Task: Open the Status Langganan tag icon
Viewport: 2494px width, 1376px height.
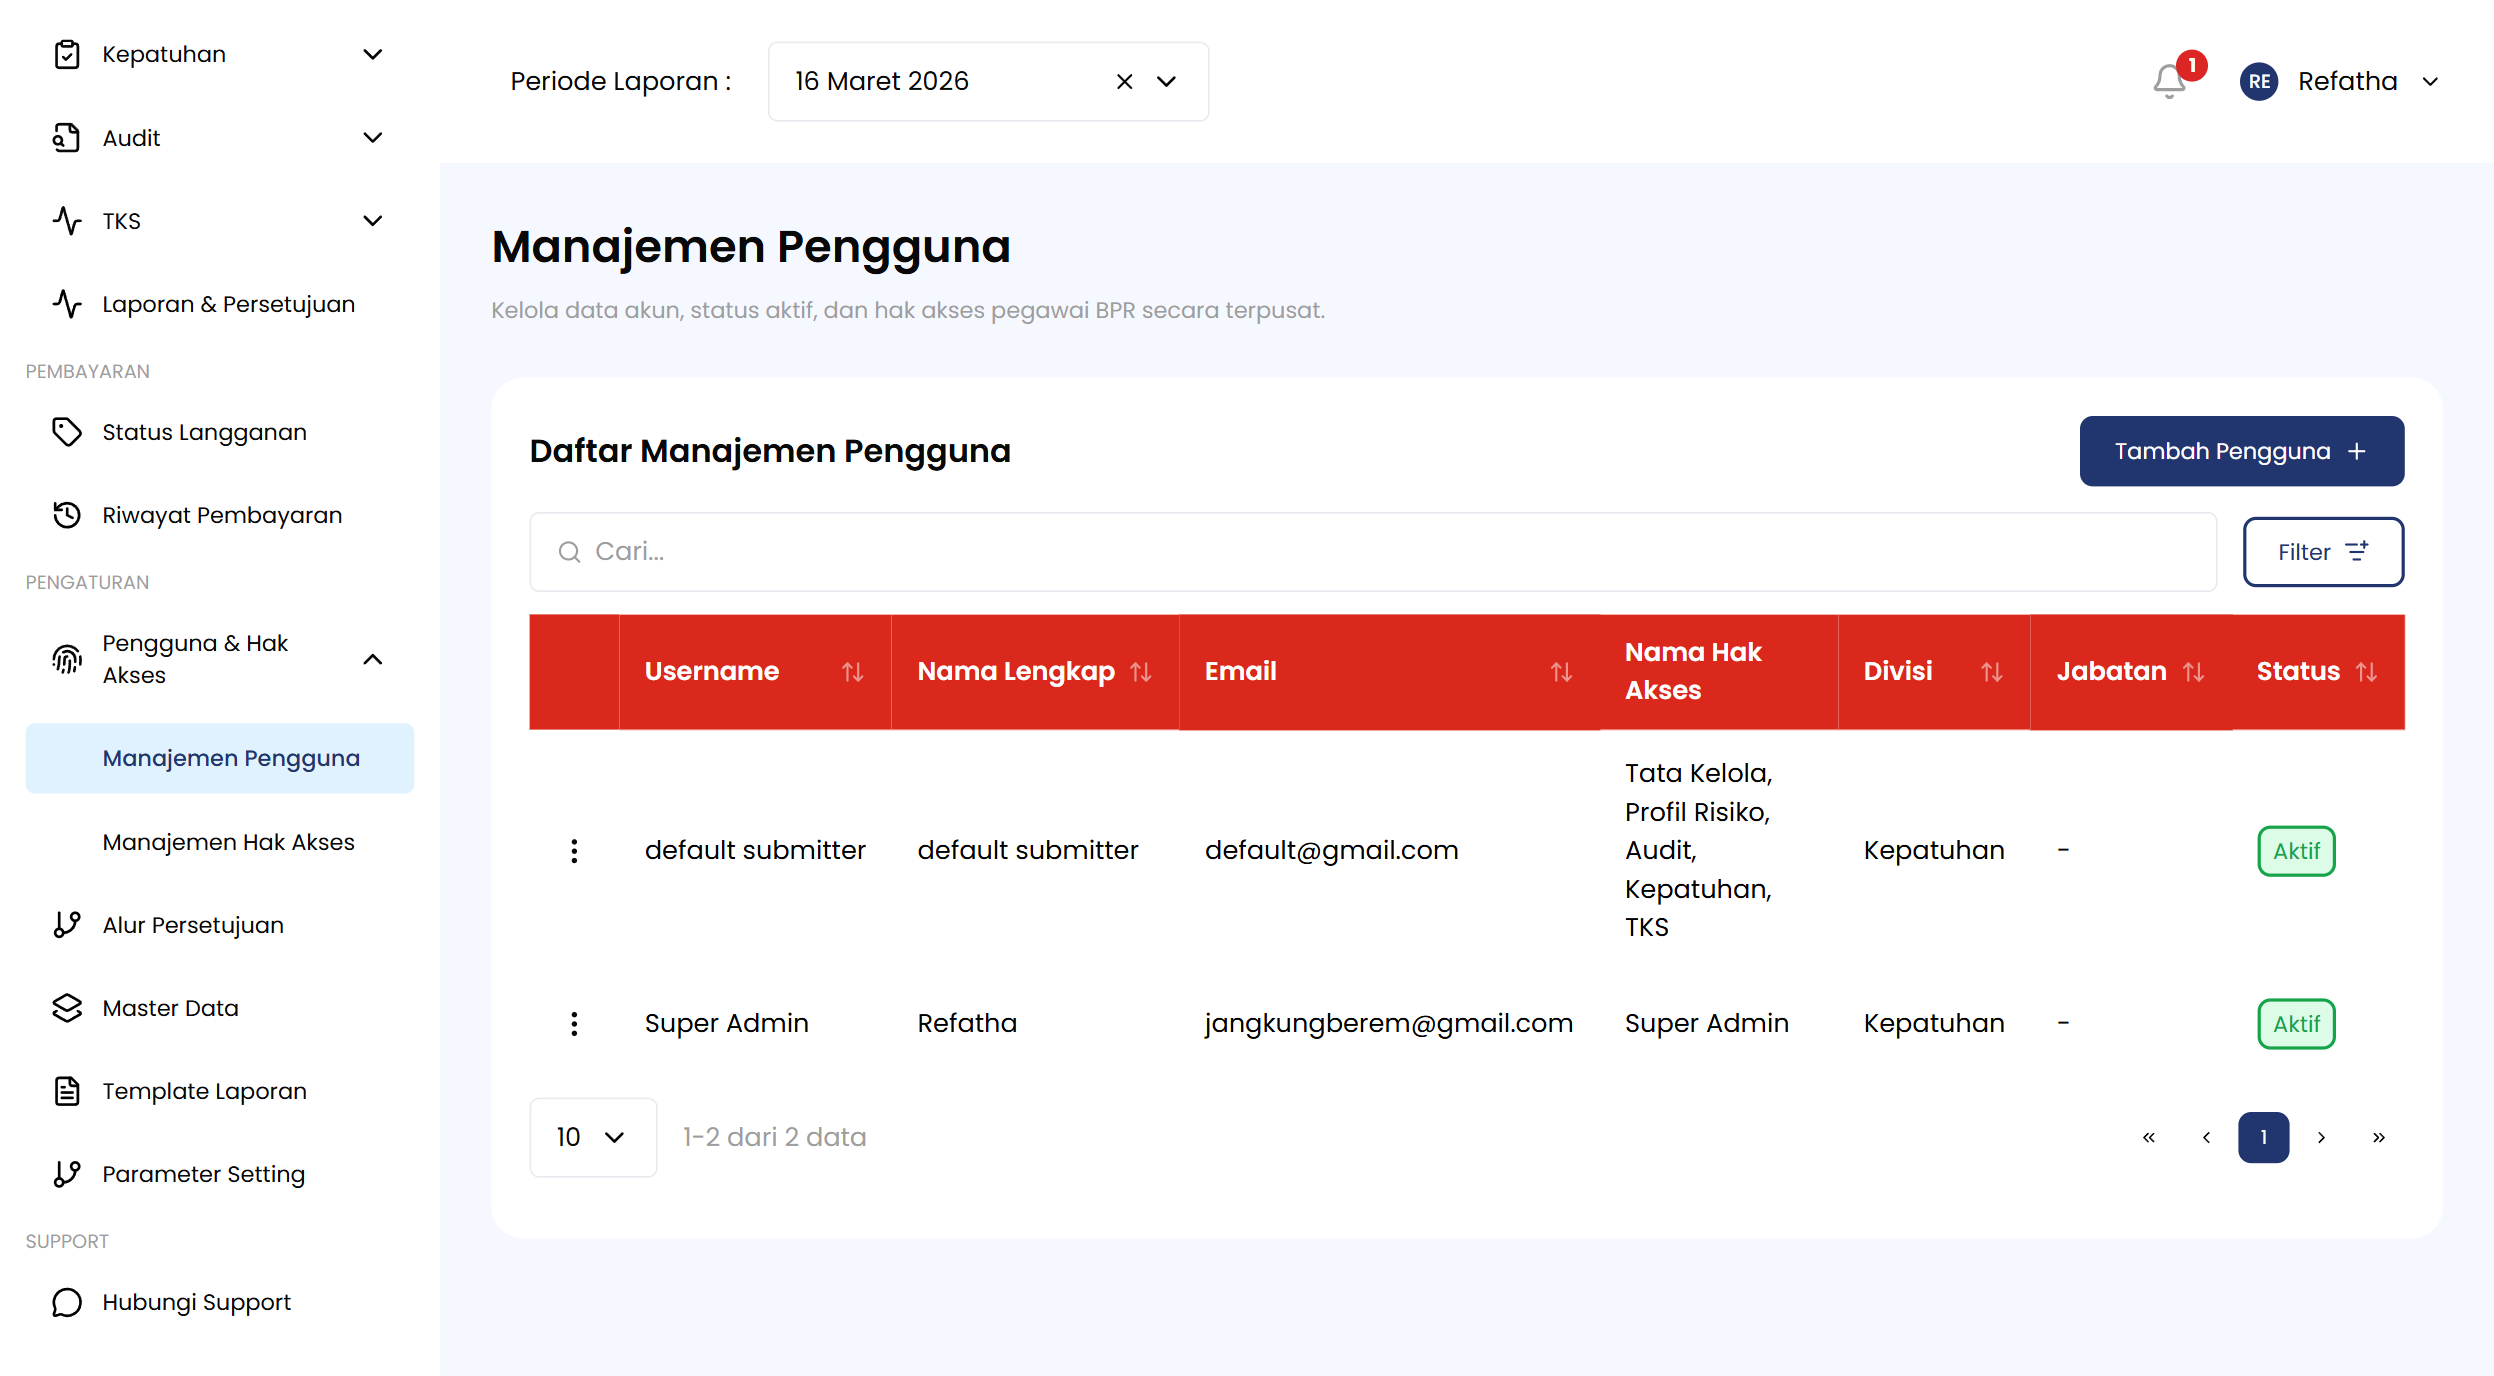Action: (x=66, y=432)
